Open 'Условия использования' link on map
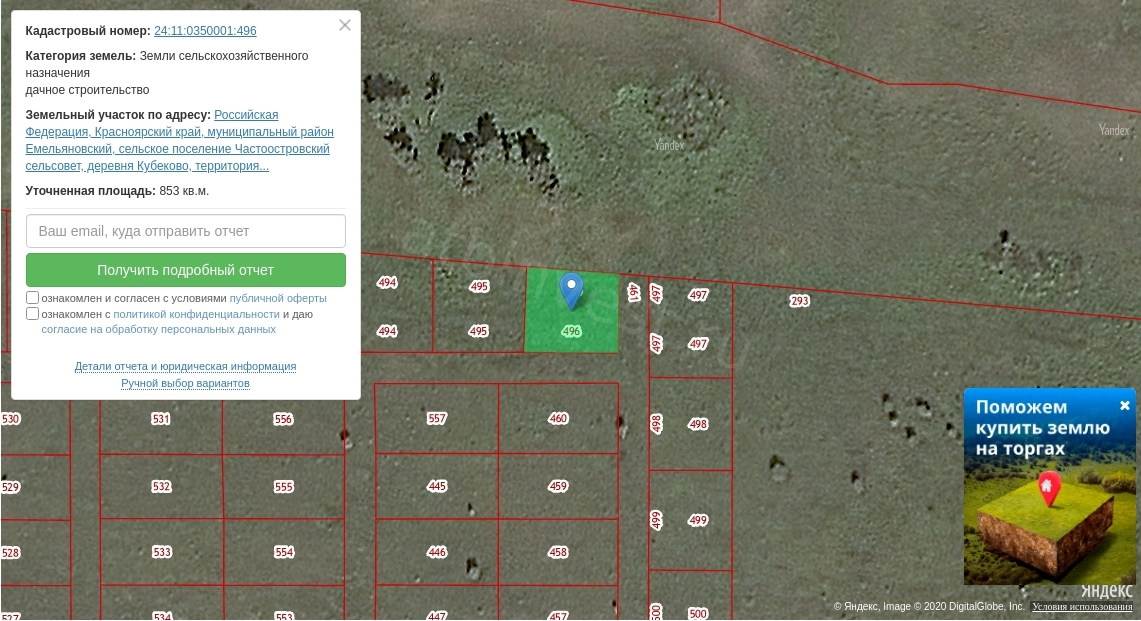1141x621 pixels. 1082,606
